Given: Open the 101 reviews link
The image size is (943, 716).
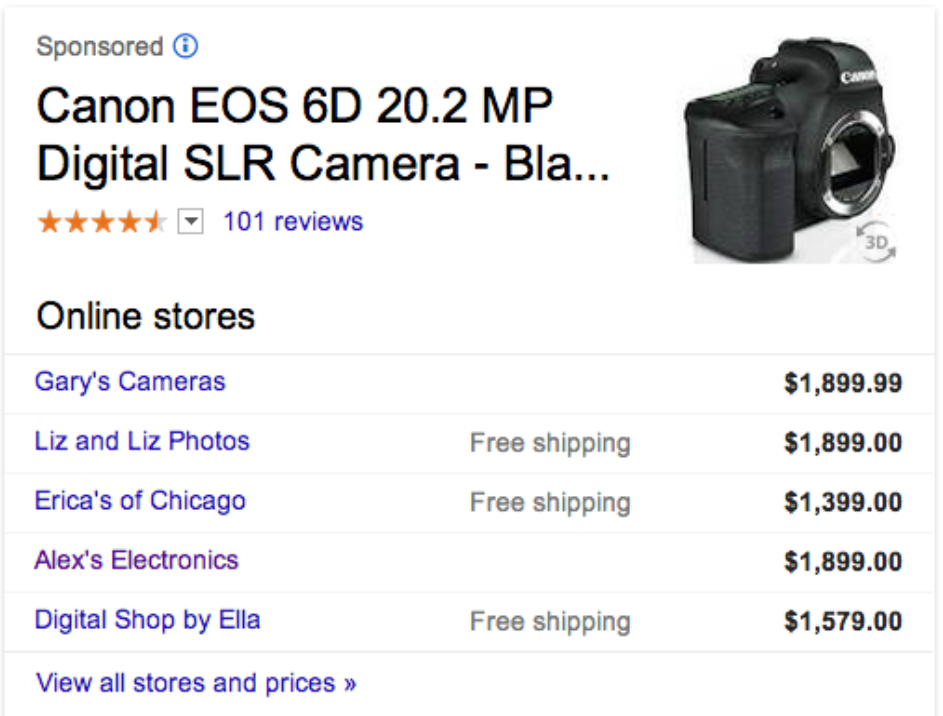Looking at the screenshot, I should 292,222.
